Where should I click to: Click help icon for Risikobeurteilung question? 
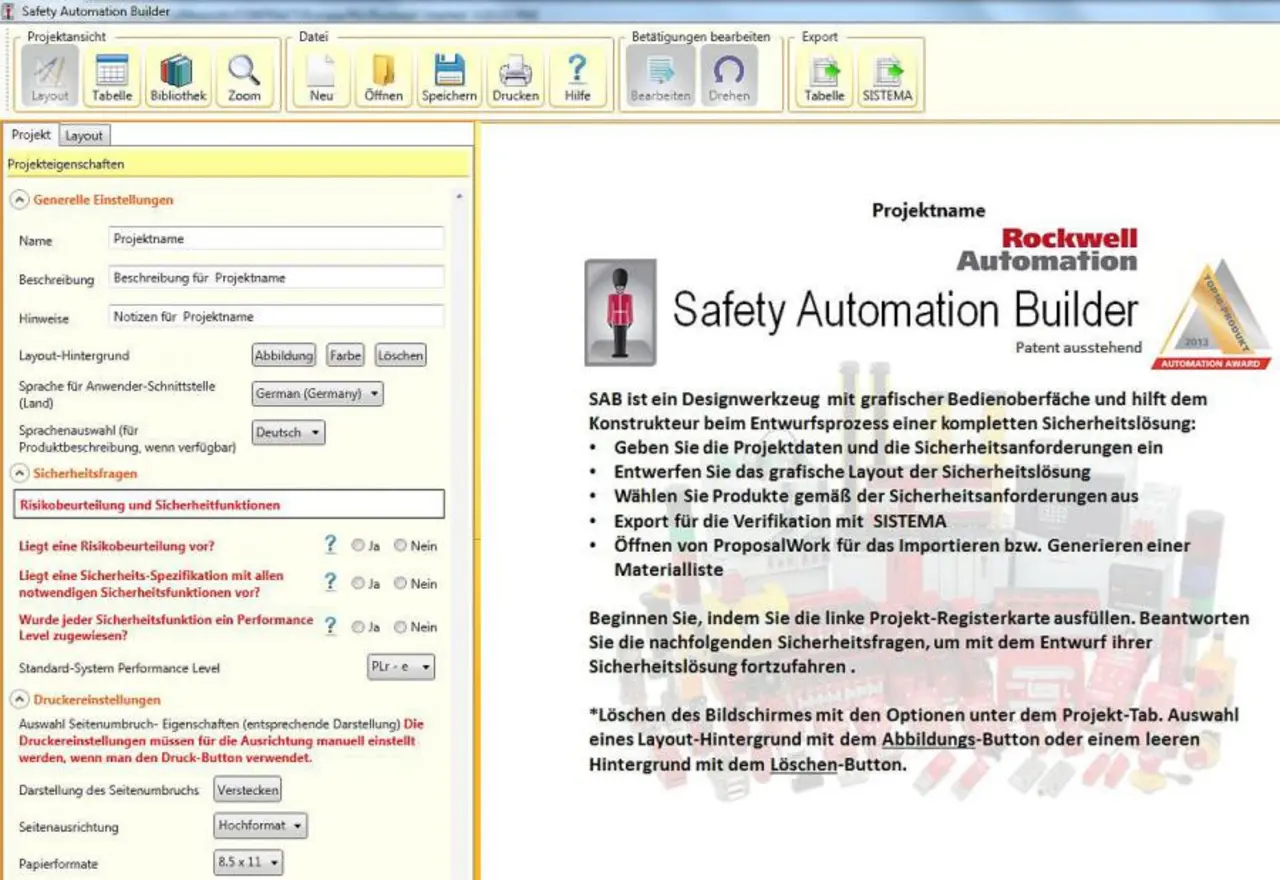tap(331, 545)
